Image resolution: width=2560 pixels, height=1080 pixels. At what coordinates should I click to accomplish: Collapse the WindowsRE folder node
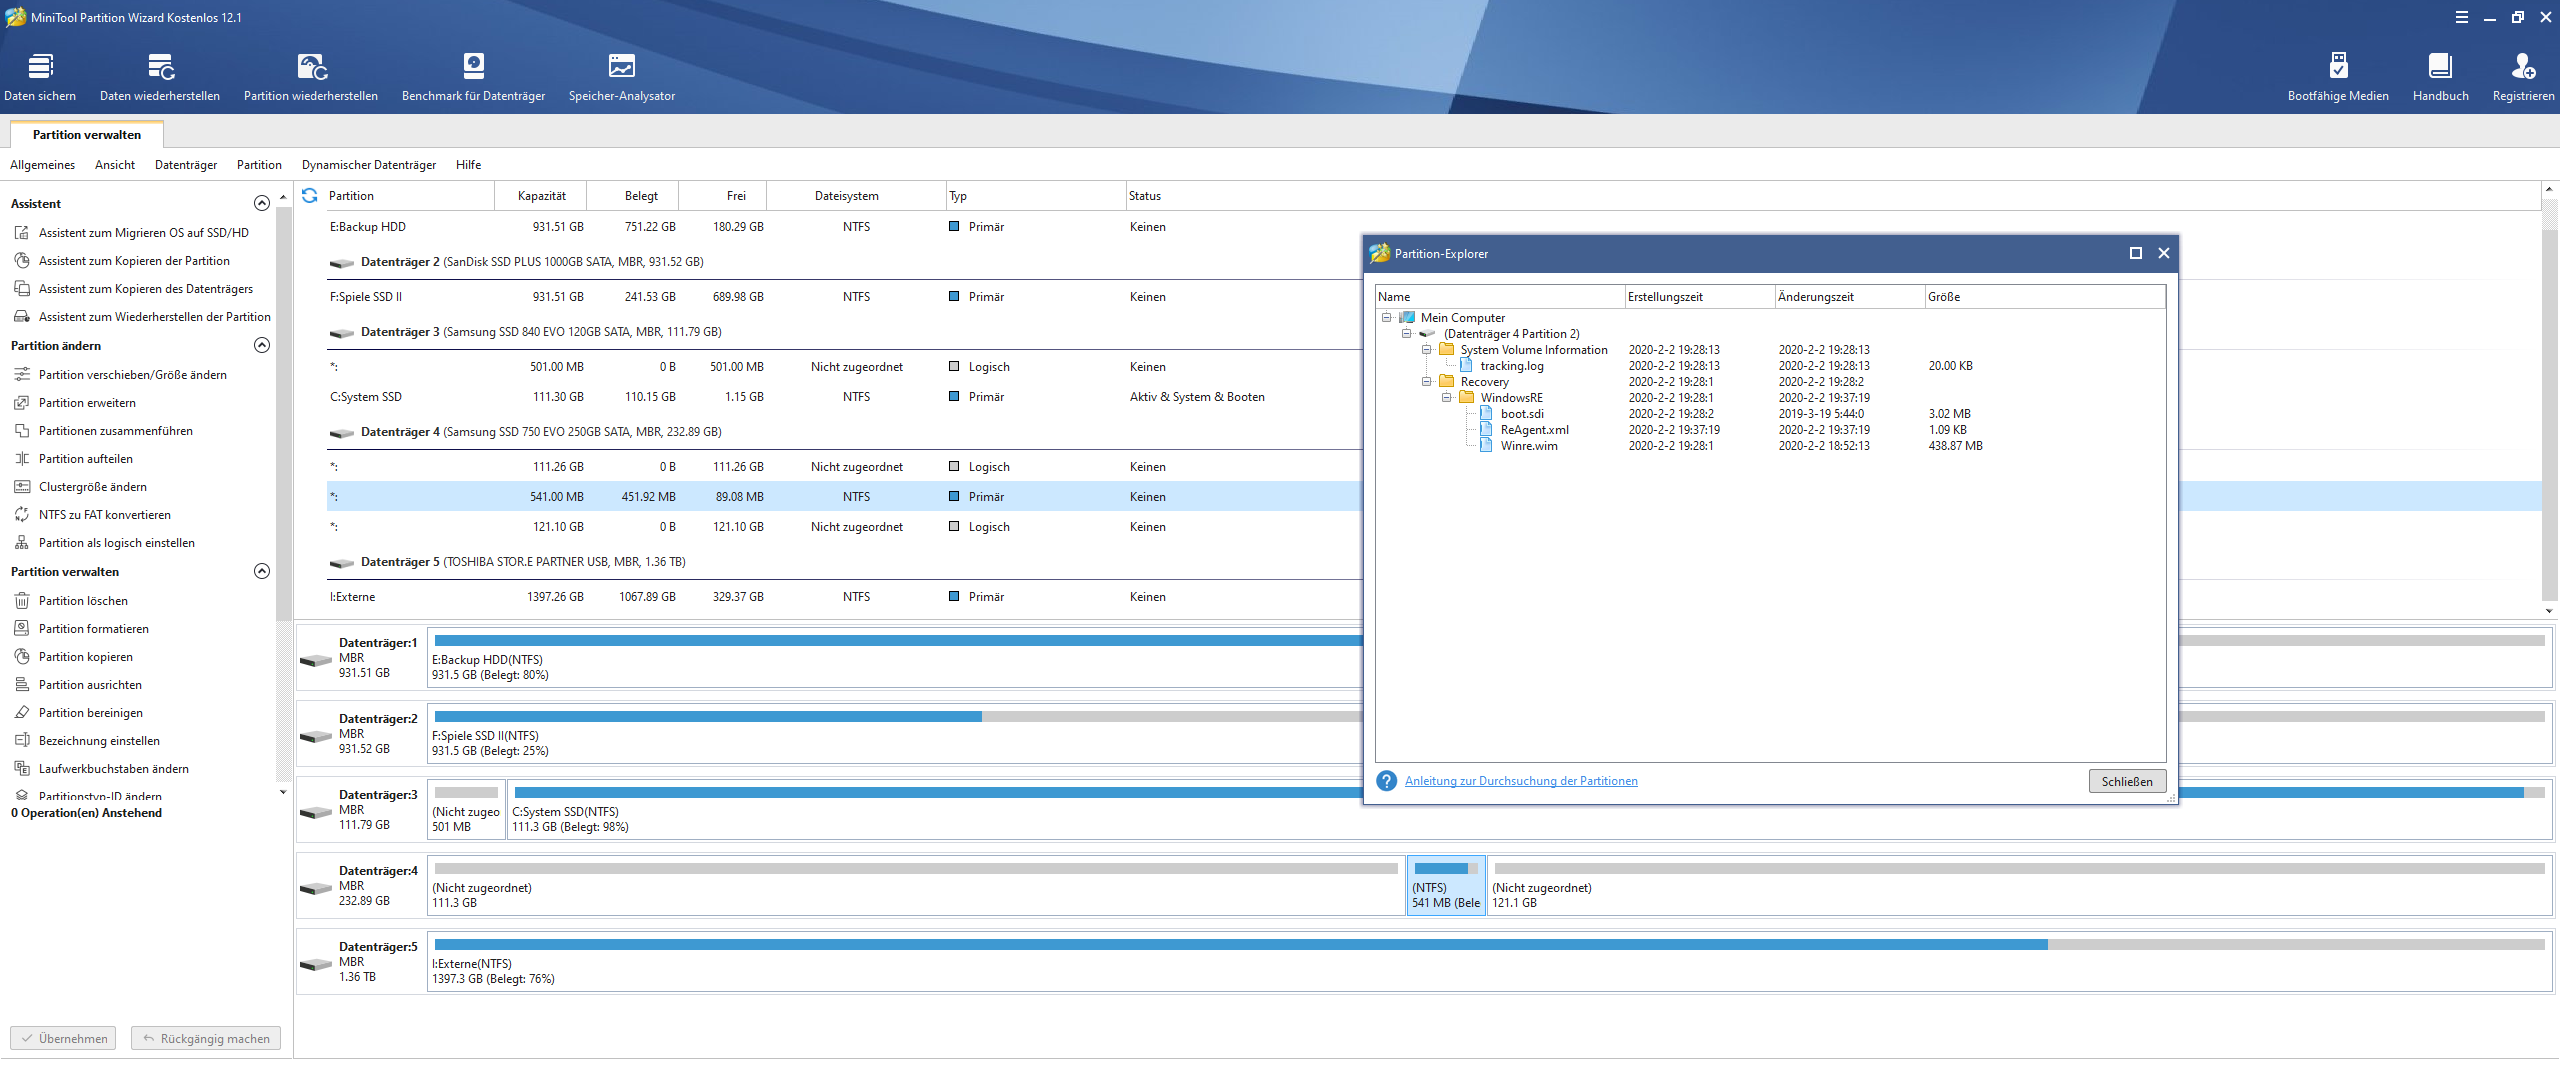1447,398
